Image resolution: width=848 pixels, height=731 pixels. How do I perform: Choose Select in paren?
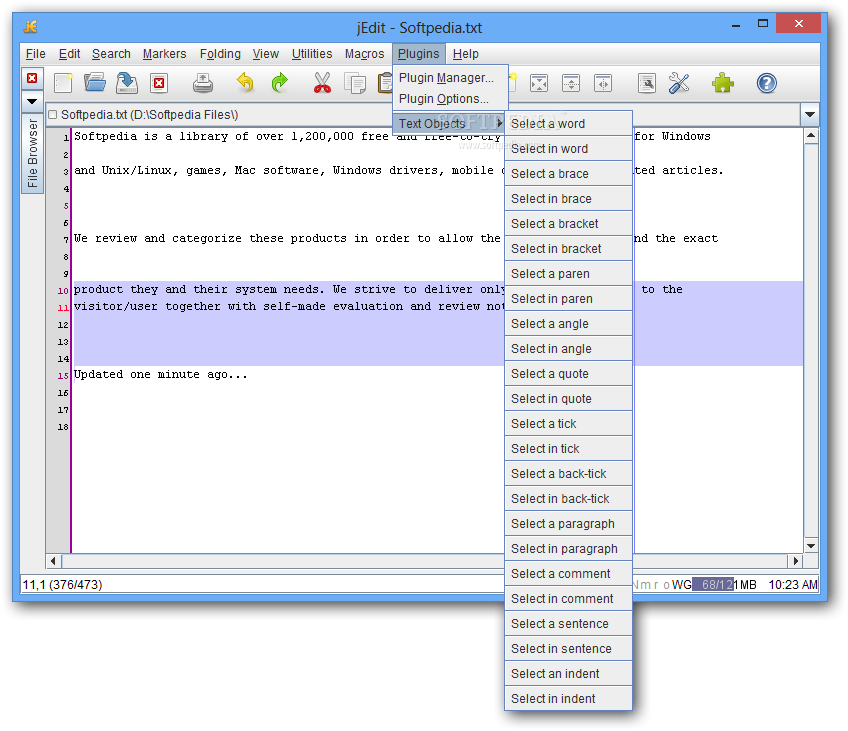click(568, 298)
